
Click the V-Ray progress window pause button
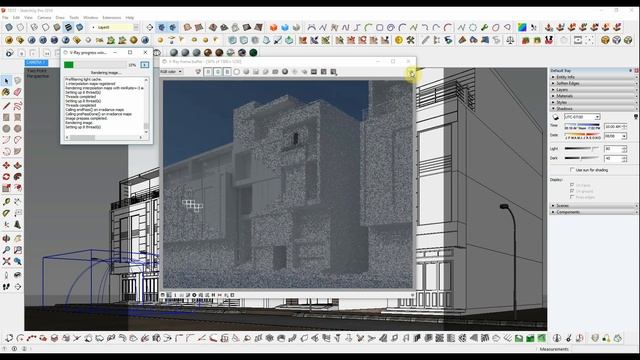144,65
